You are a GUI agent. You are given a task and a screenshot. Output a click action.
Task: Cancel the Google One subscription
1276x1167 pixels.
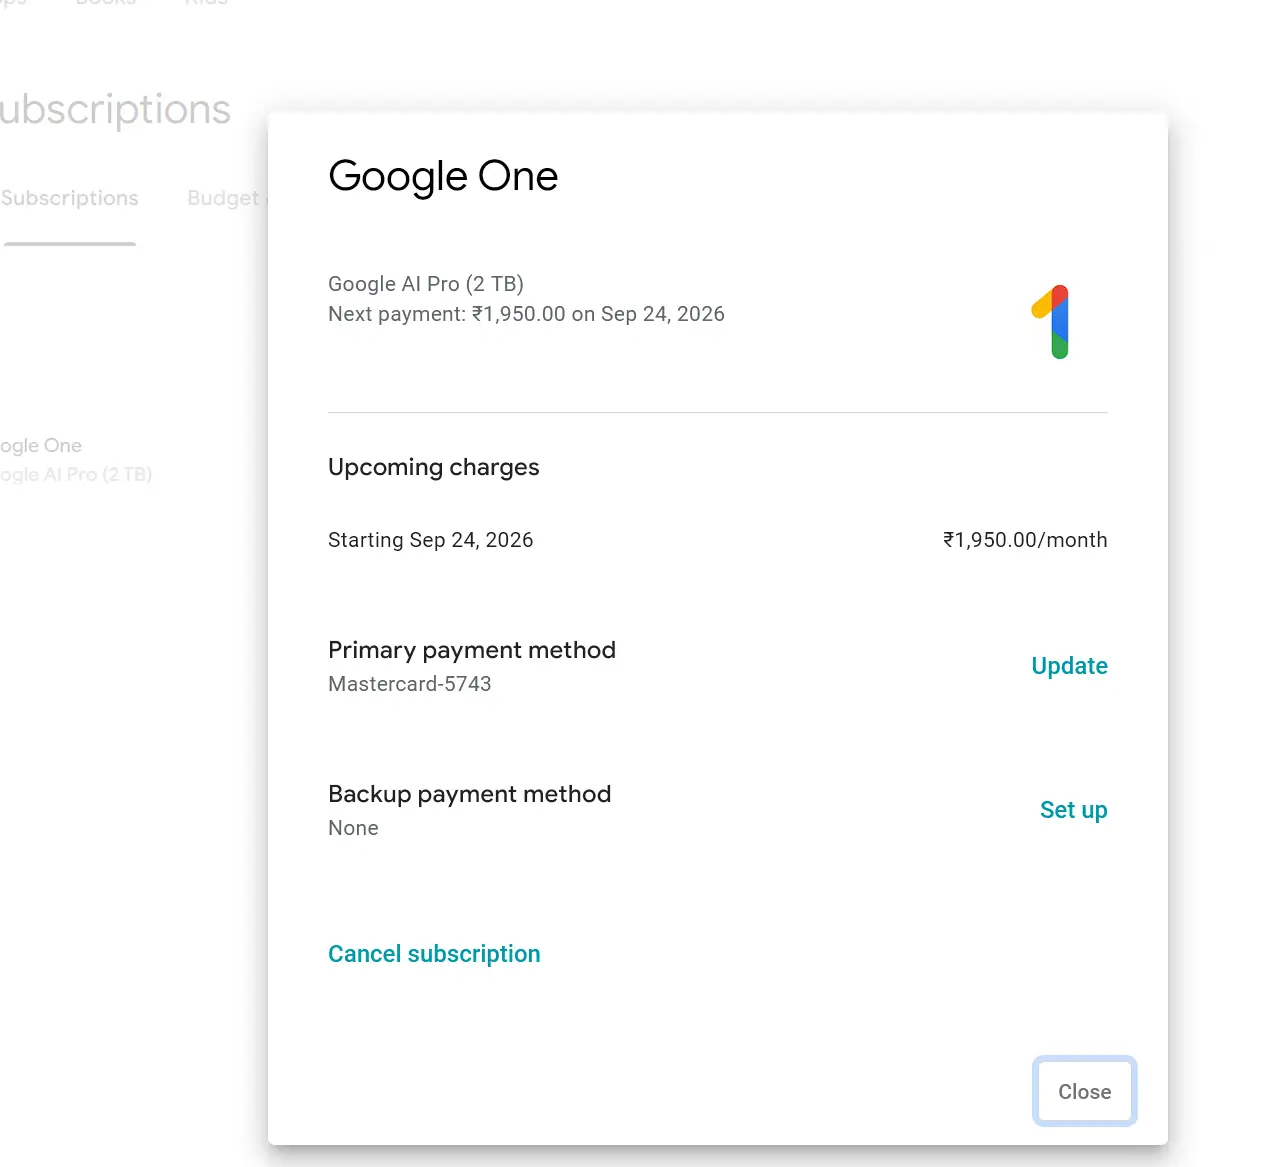click(434, 954)
